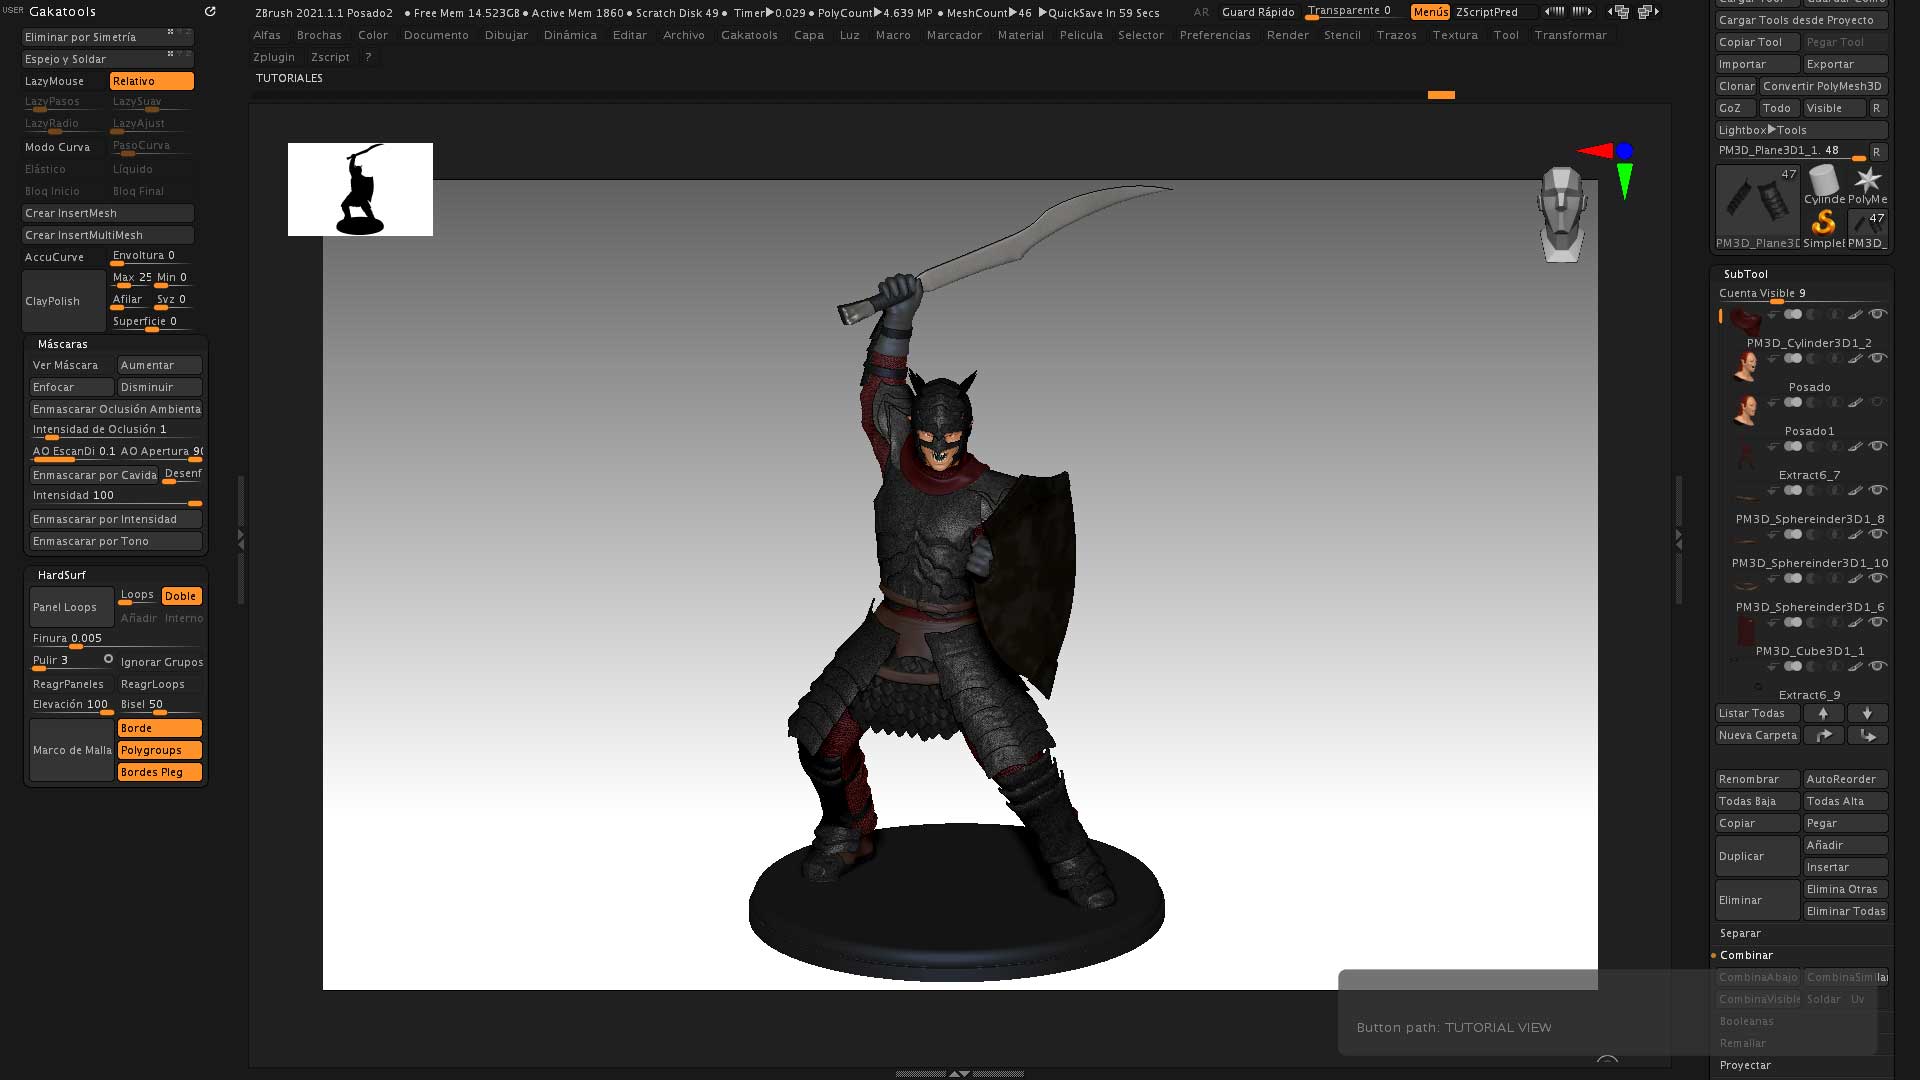Screen dimensions: 1920x1080
Task: Click the Duplicar subtool button
Action: (x=1757, y=856)
